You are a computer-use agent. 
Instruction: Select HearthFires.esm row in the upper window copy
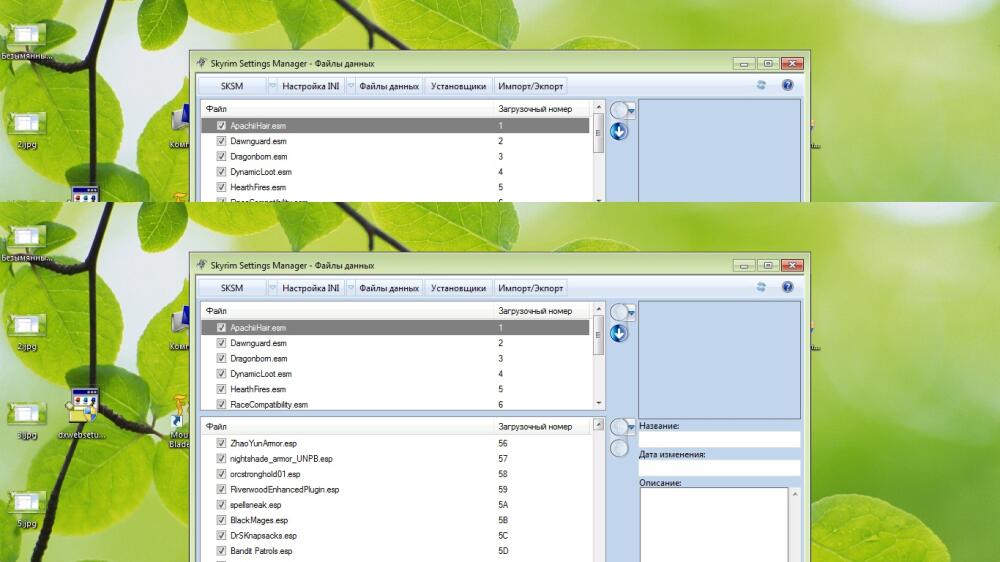pyautogui.click(x=395, y=187)
